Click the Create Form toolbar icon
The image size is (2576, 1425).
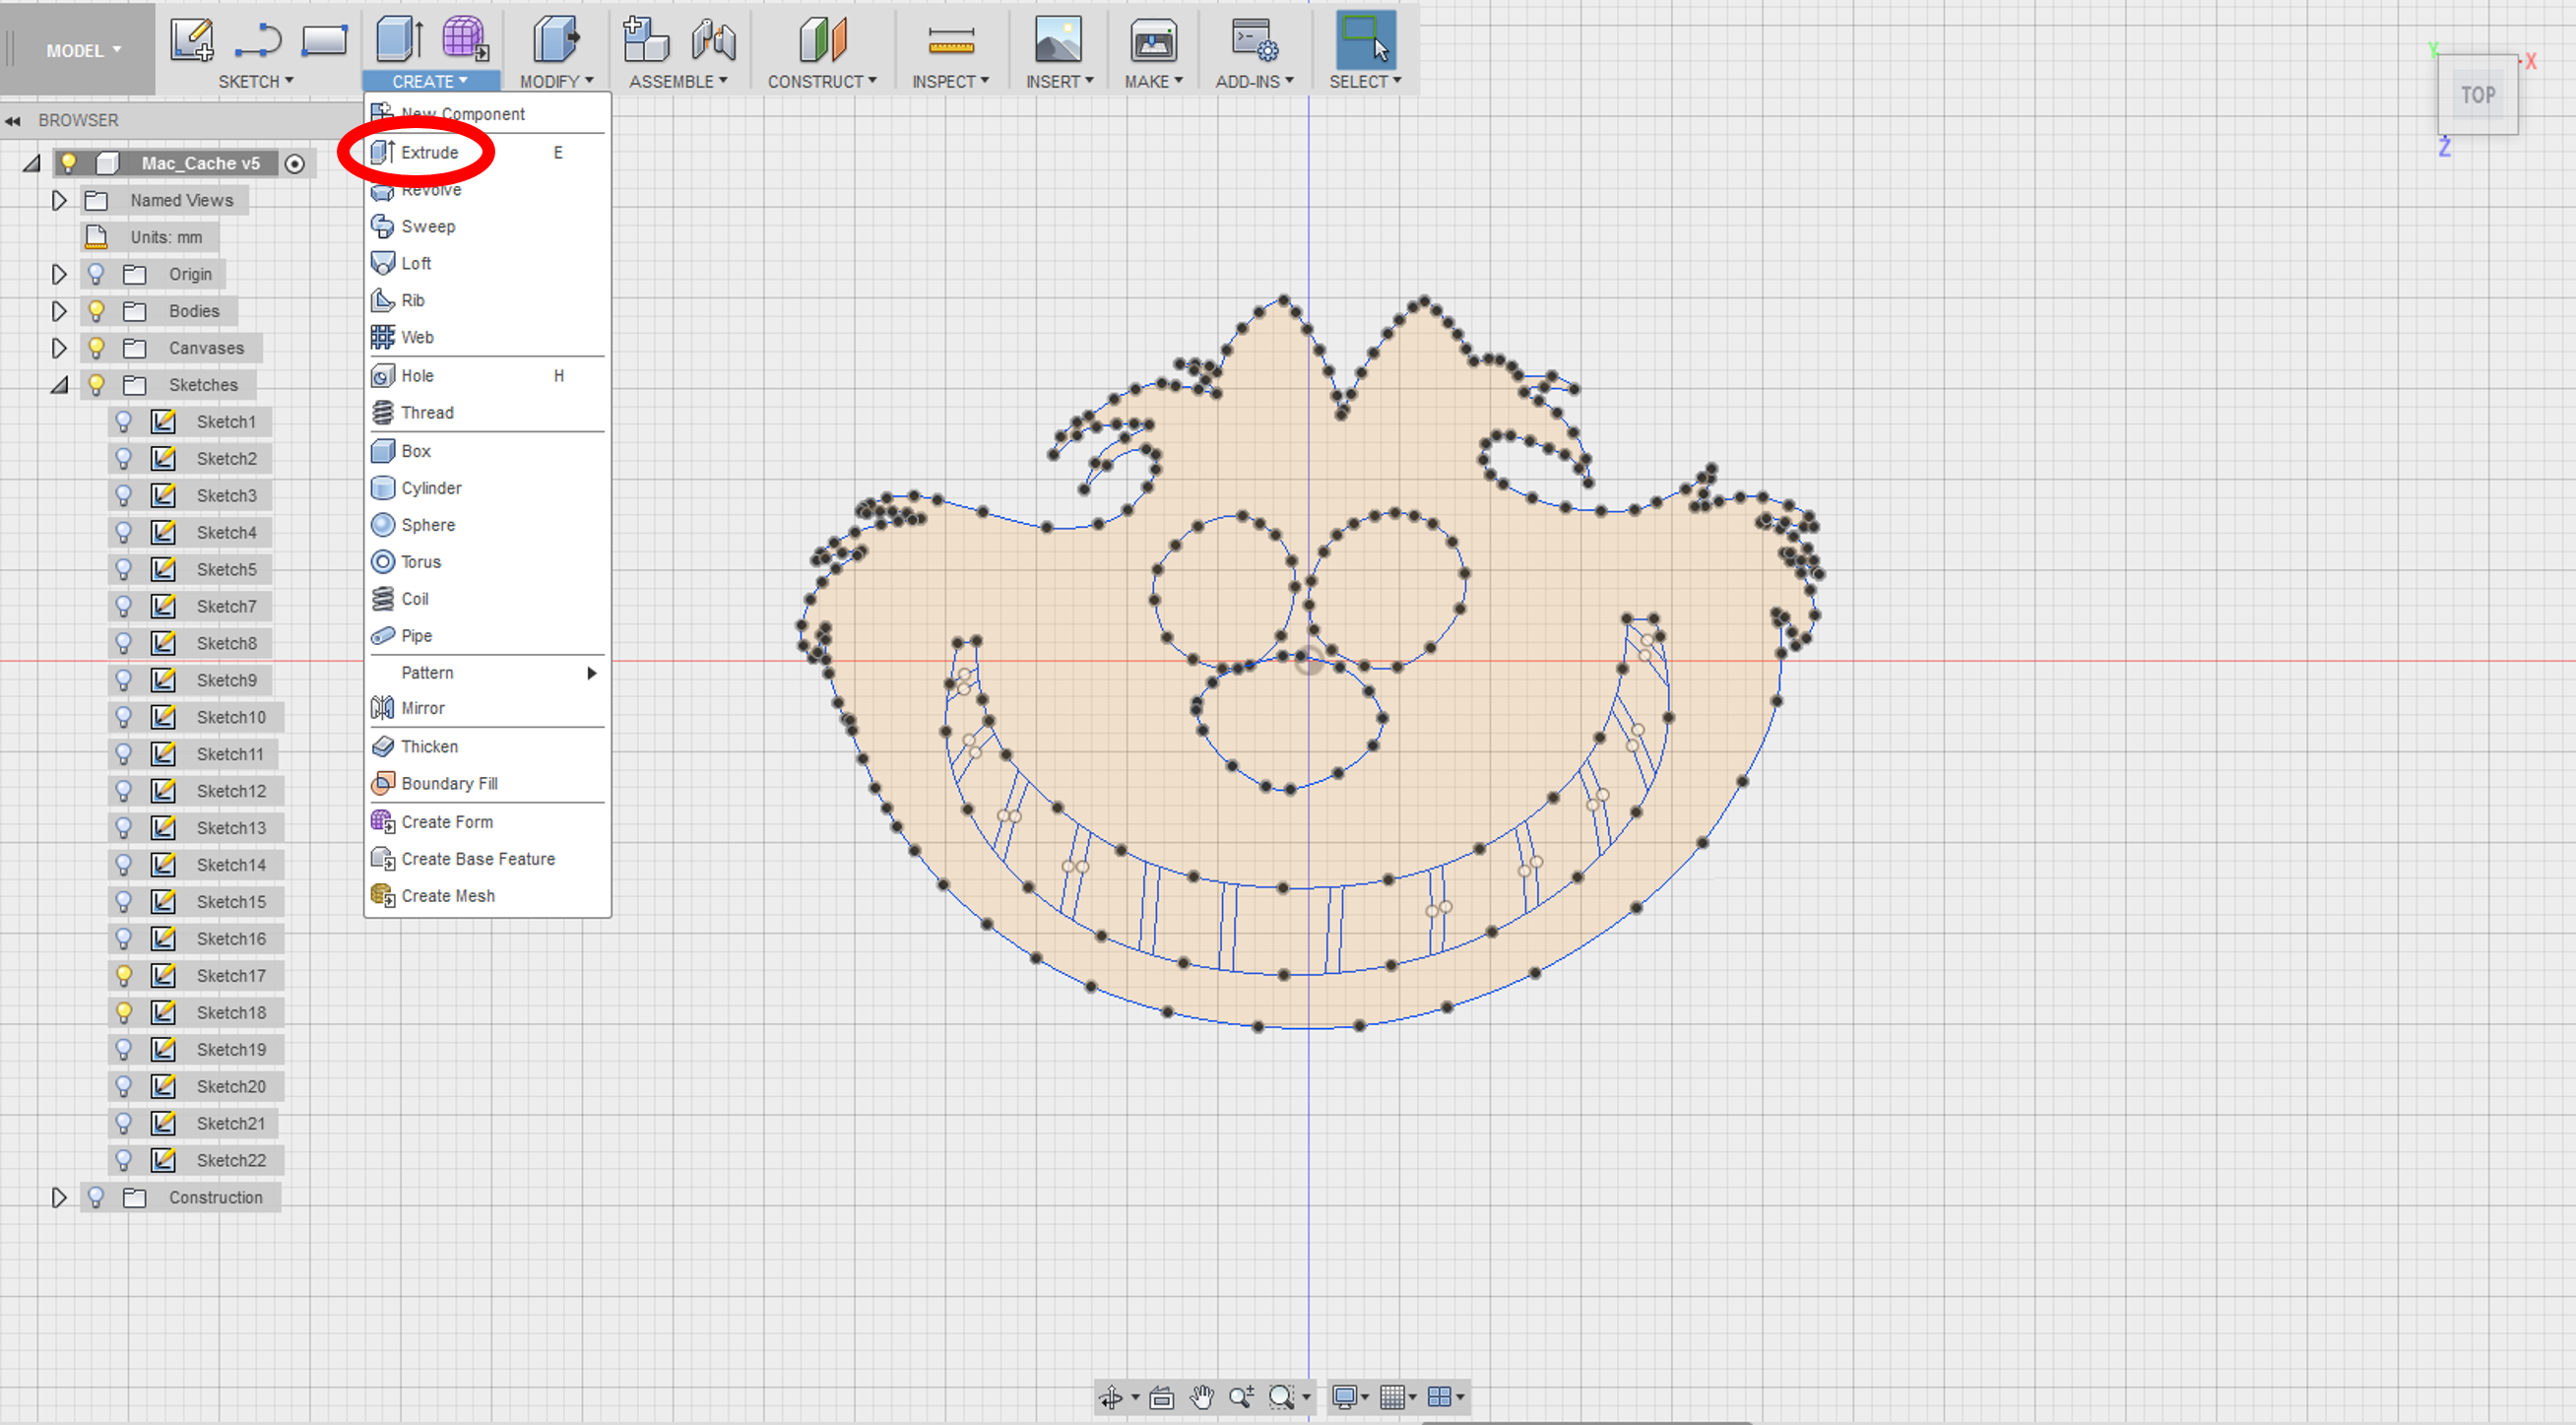point(465,41)
